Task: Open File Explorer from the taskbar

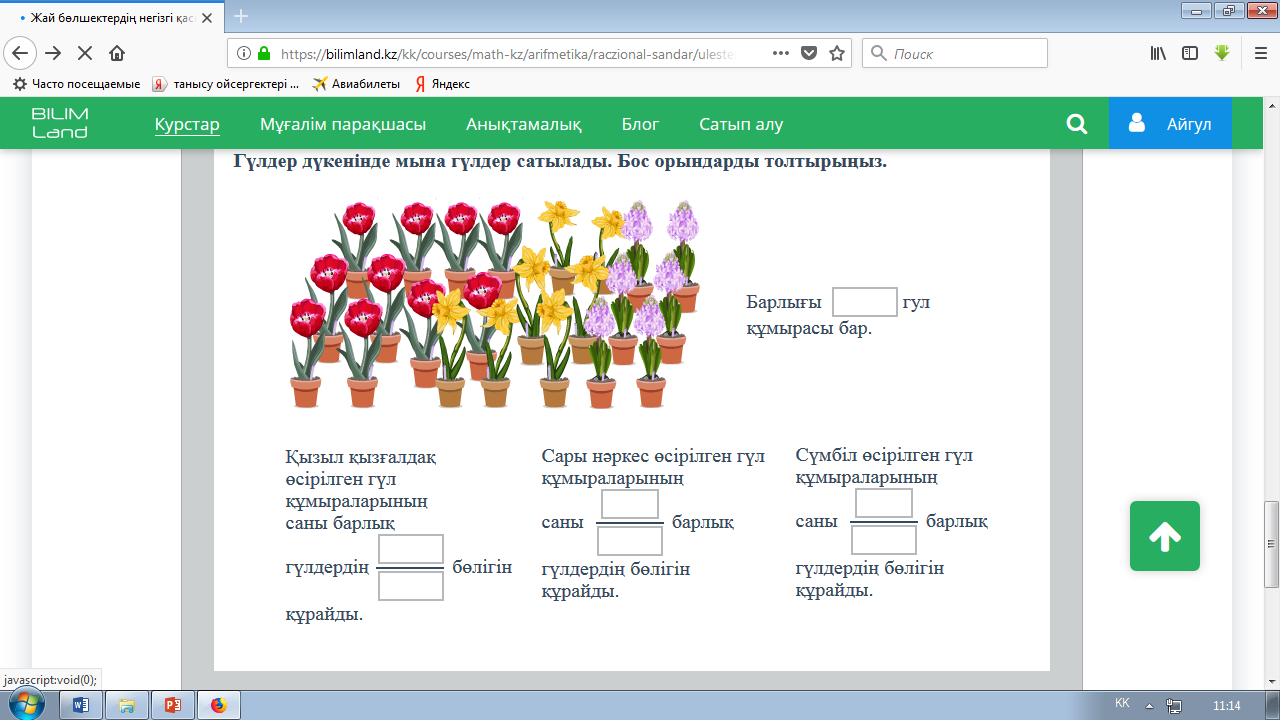Action: click(127, 705)
